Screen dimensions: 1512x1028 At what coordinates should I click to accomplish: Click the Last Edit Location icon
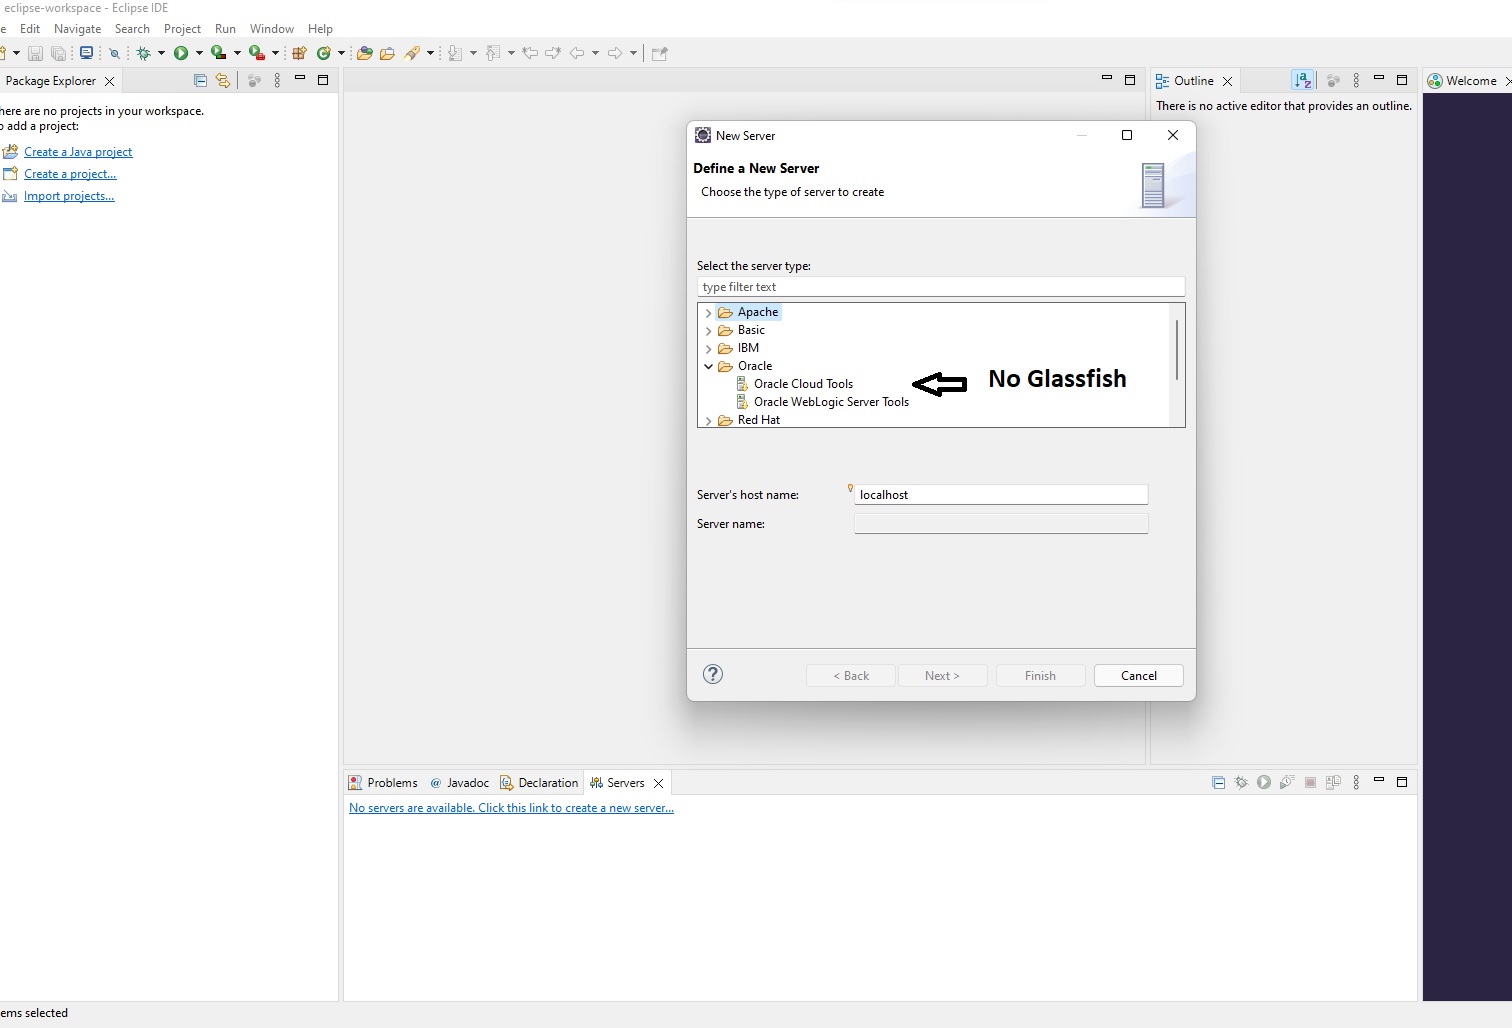[530, 53]
